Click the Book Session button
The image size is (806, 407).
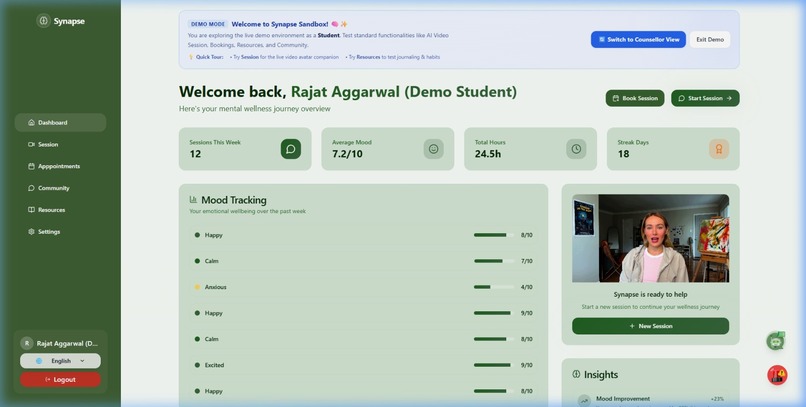635,98
